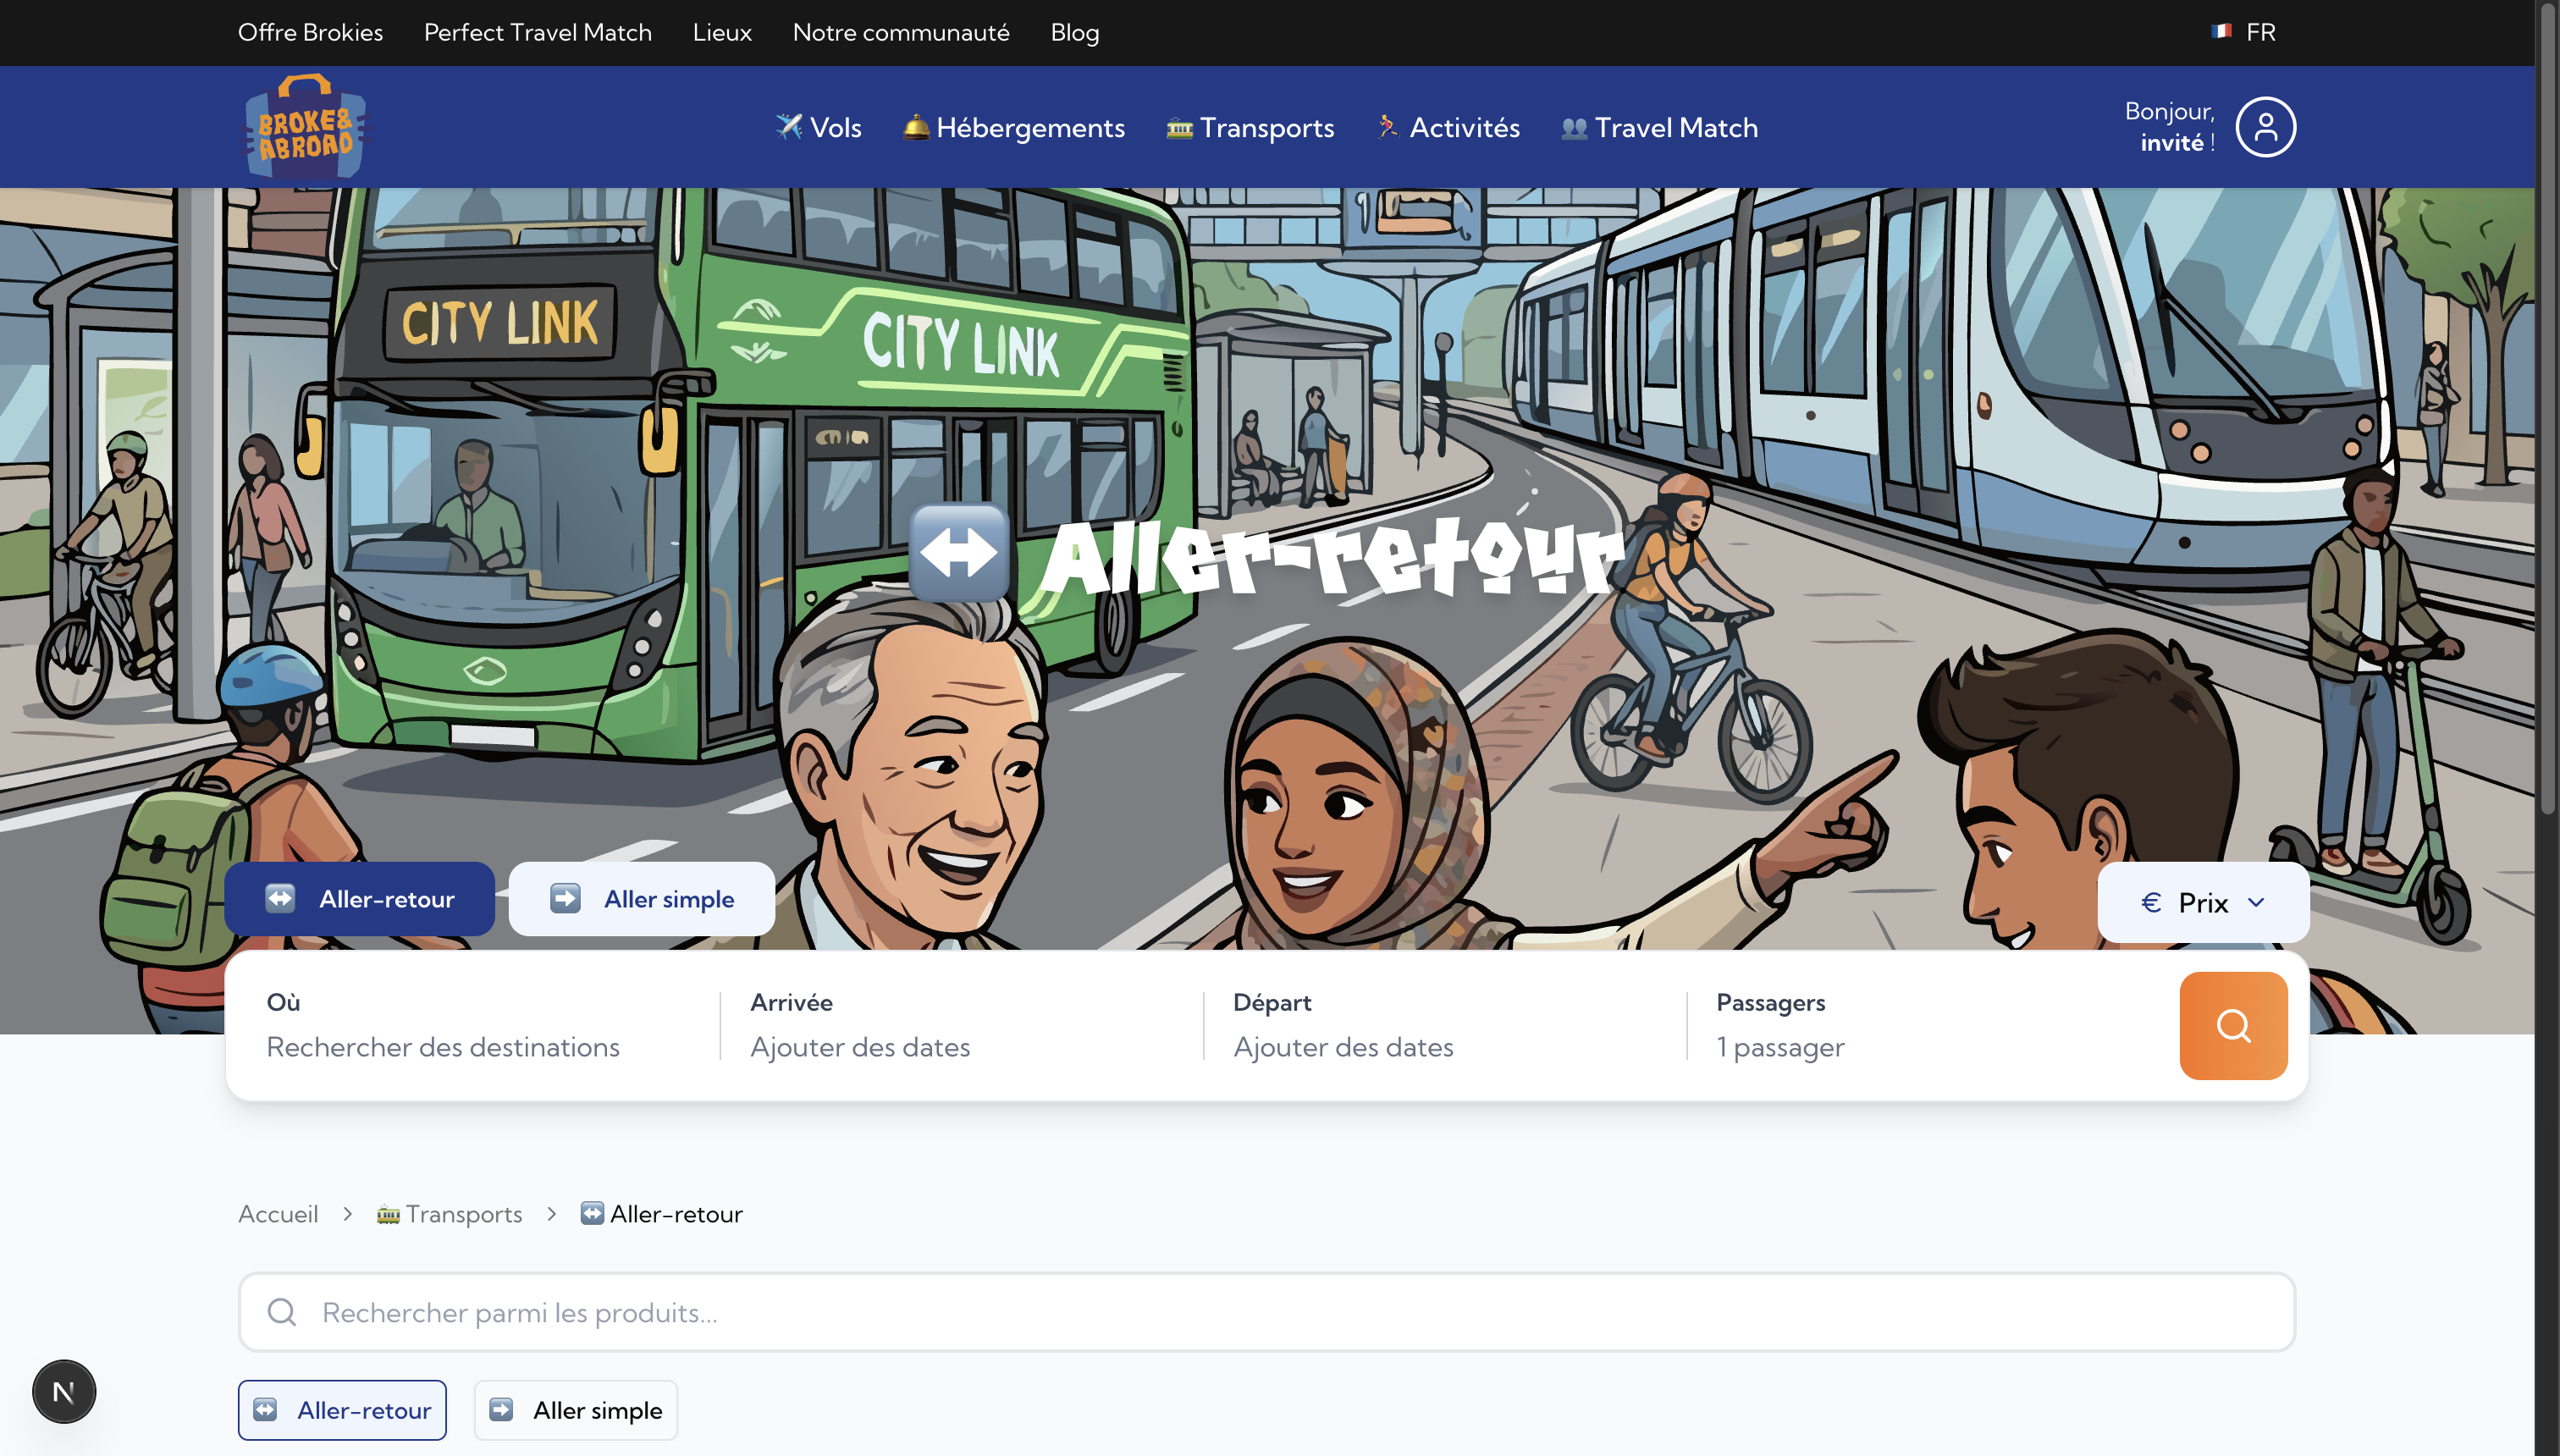Screen dimensions: 2560x1456
Task: Click the Next.js N badge
Action: click(x=64, y=1391)
